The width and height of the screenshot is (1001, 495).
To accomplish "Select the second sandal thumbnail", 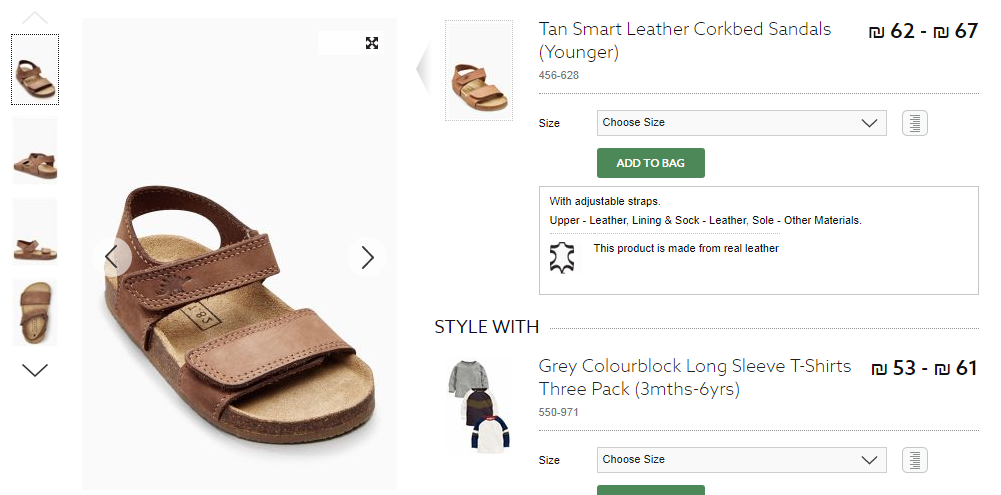I will [35, 151].
